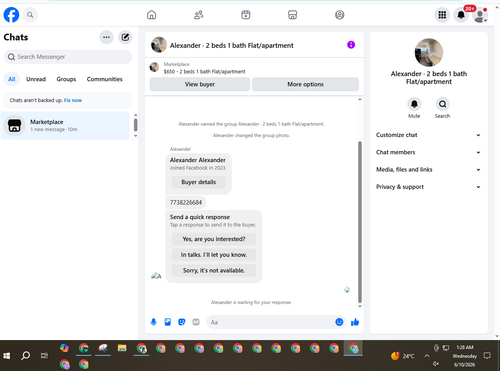This screenshot has width=500, height=371.
Task: Click the Facebook logo
Action: click(x=11, y=15)
